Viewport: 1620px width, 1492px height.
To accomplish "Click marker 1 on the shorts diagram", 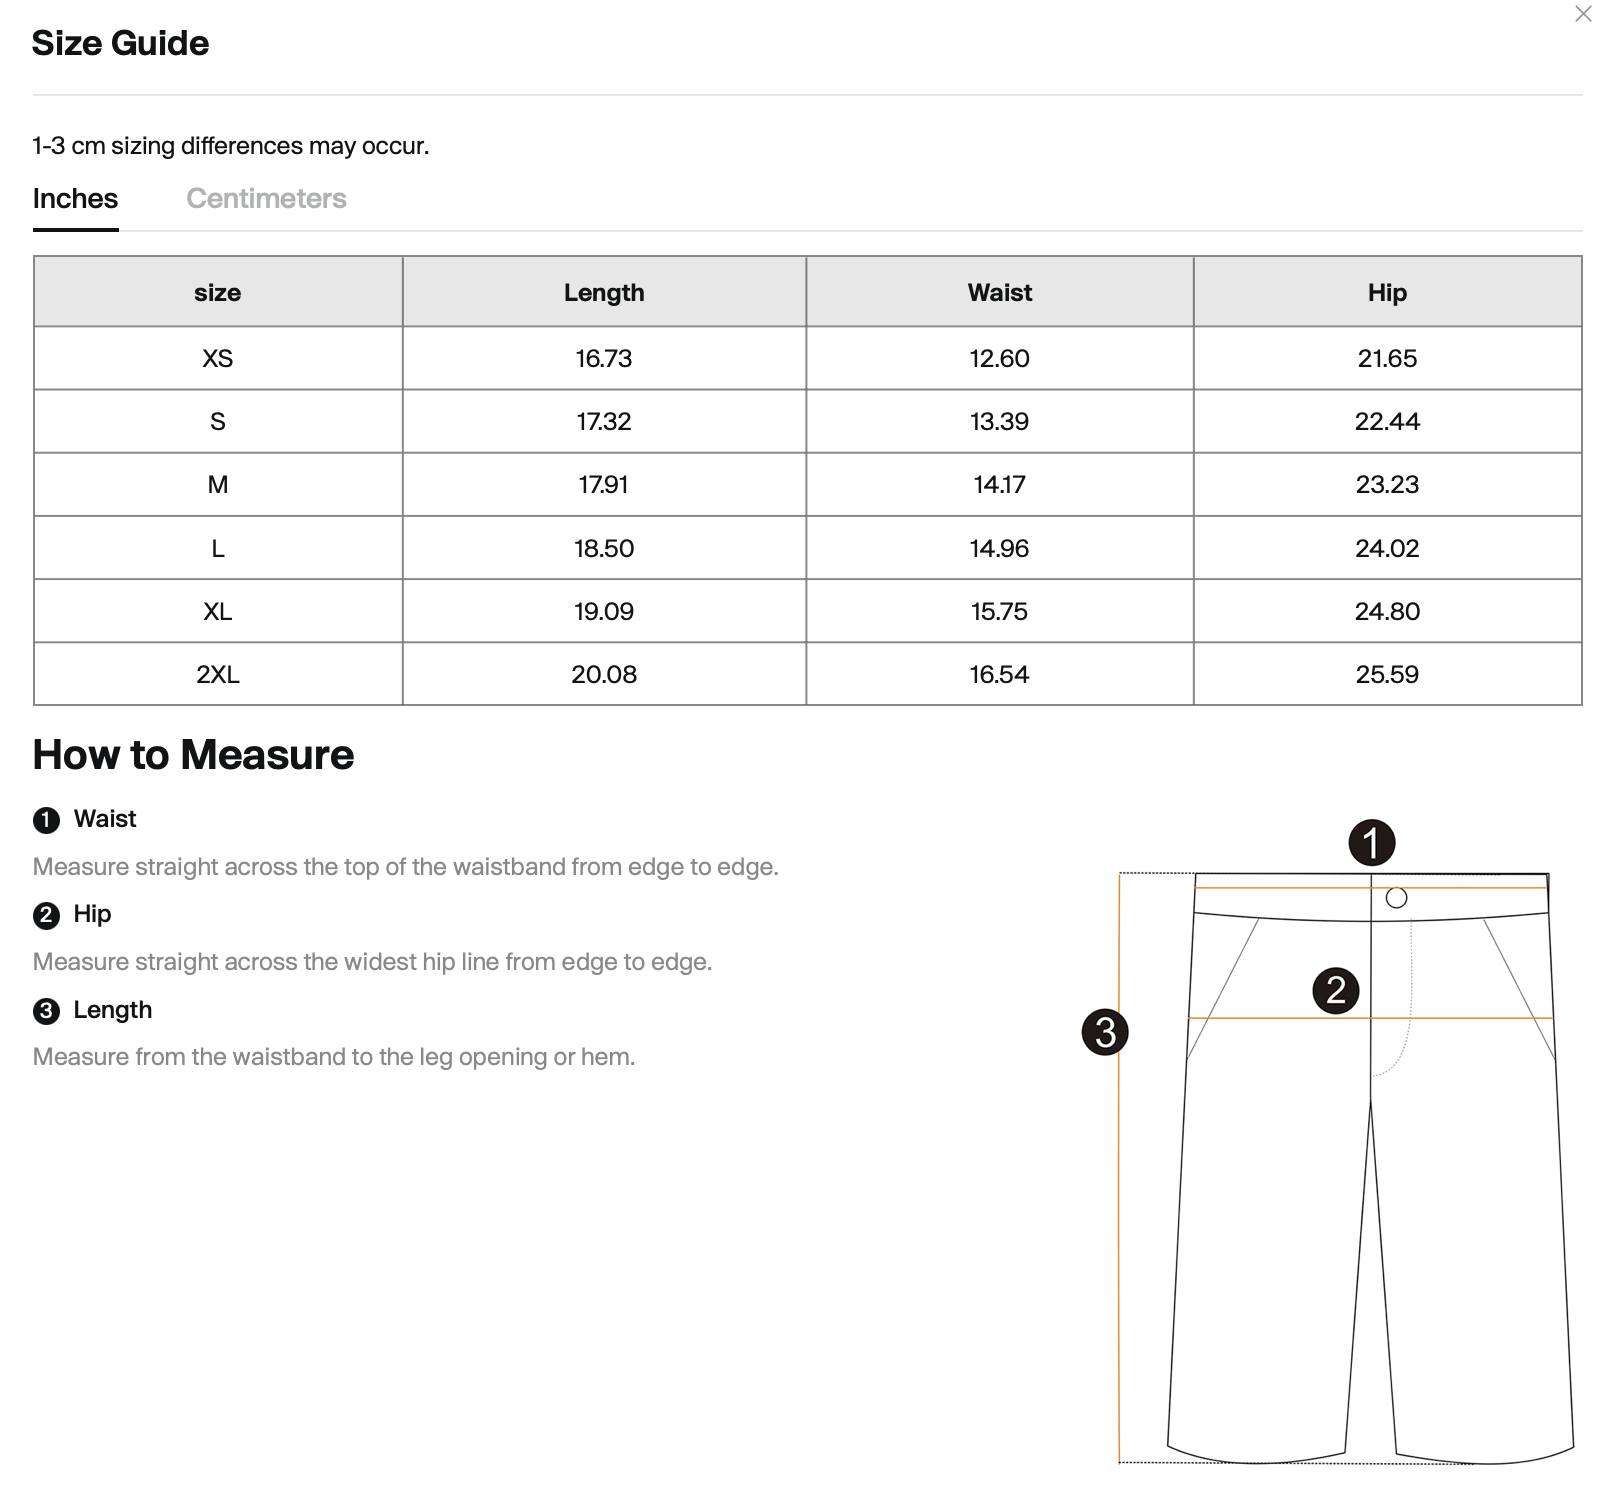I will point(1371,843).
